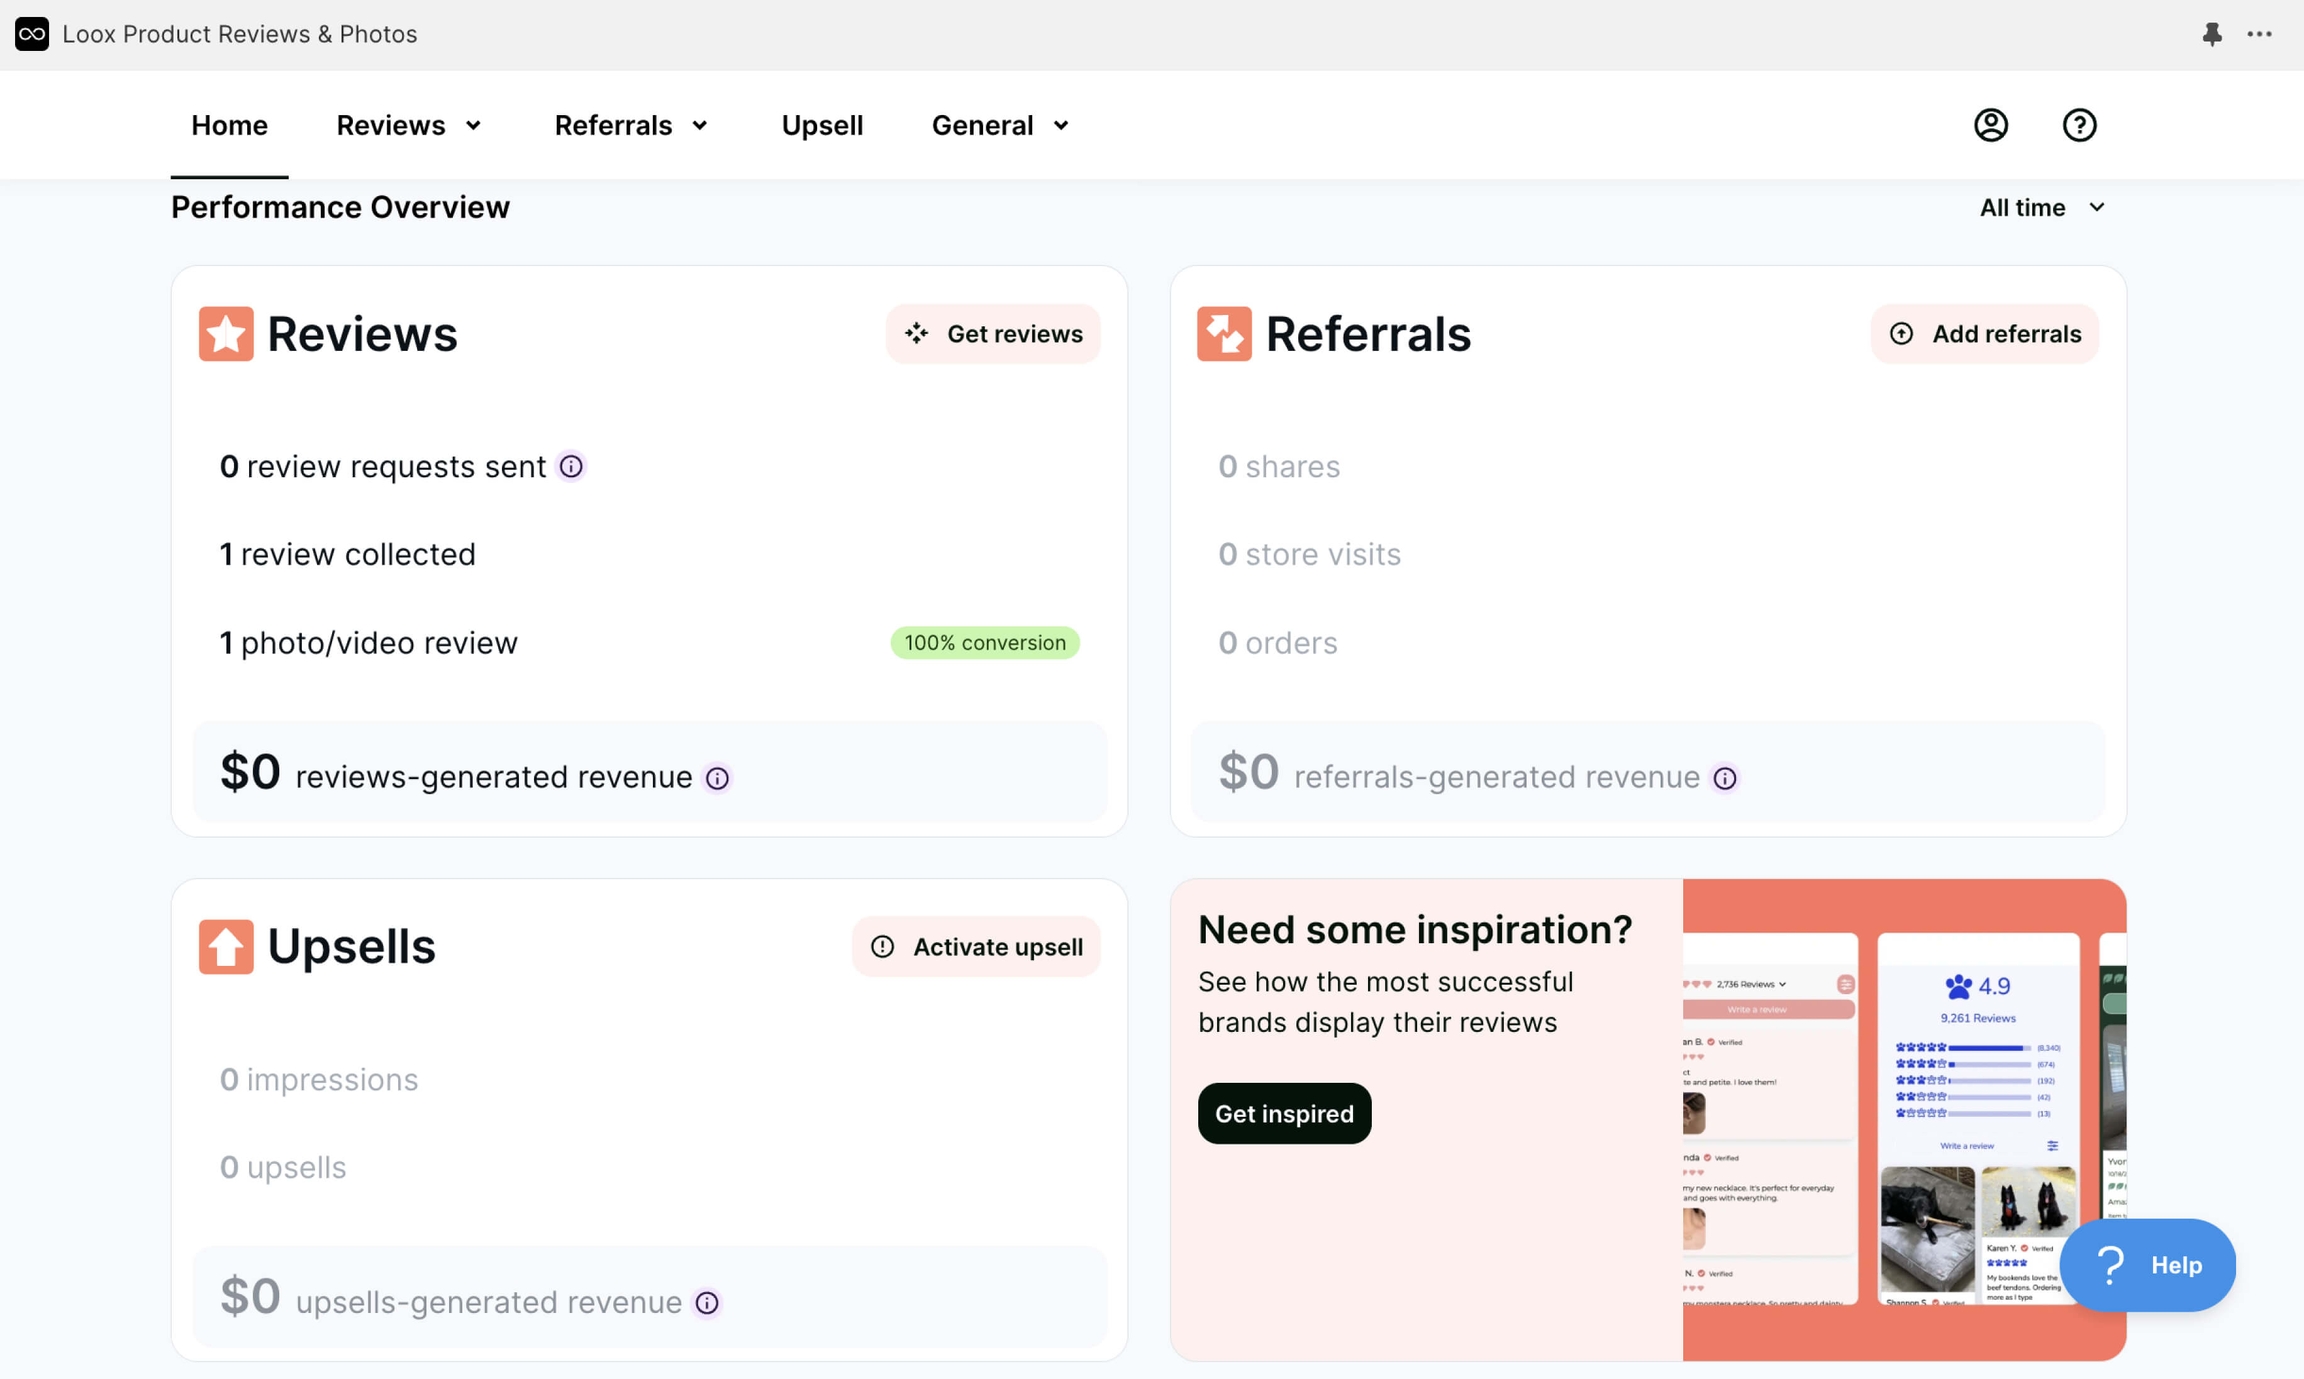Image resolution: width=2304 pixels, height=1379 pixels.
Task: Click the upward arrow icon on the Upsells card
Action: click(x=224, y=946)
